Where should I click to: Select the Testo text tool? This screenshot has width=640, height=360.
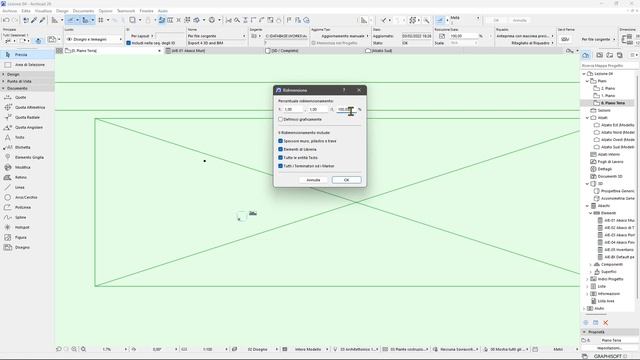point(20,138)
